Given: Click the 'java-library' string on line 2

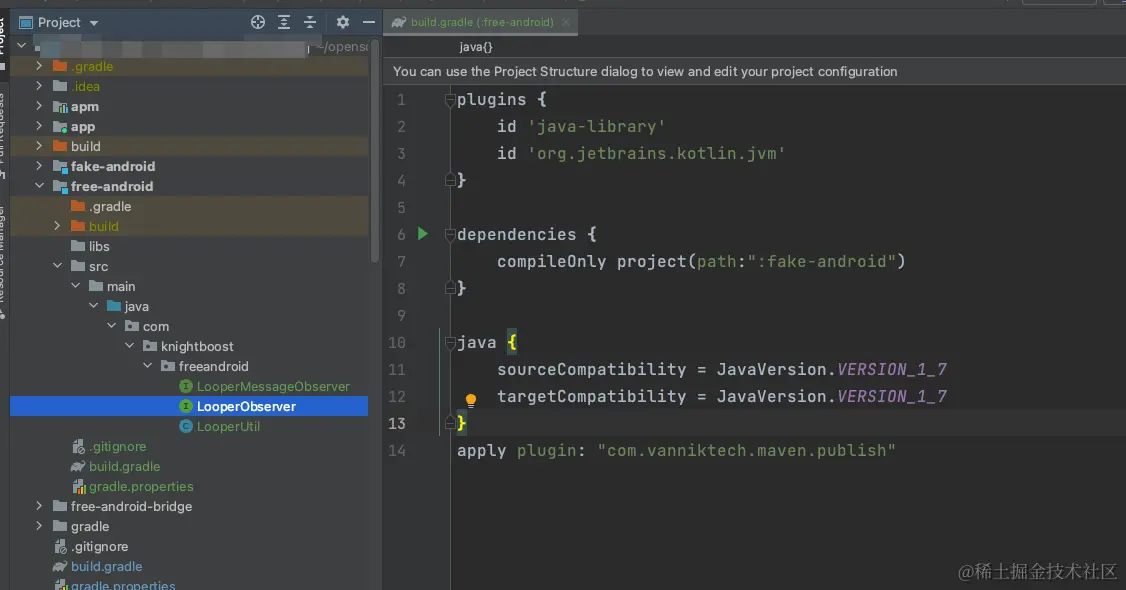Looking at the screenshot, I should pyautogui.click(x=596, y=126).
